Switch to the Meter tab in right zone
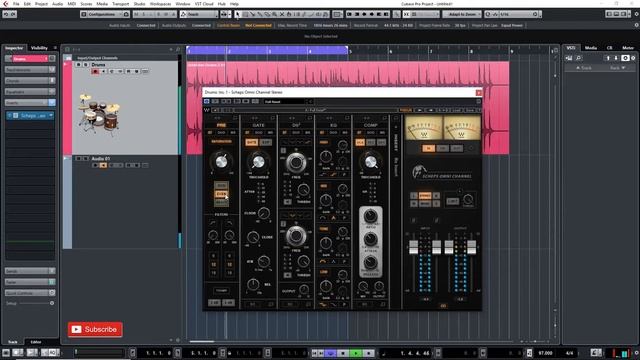 pyautogui.click(x=627, y=48)
